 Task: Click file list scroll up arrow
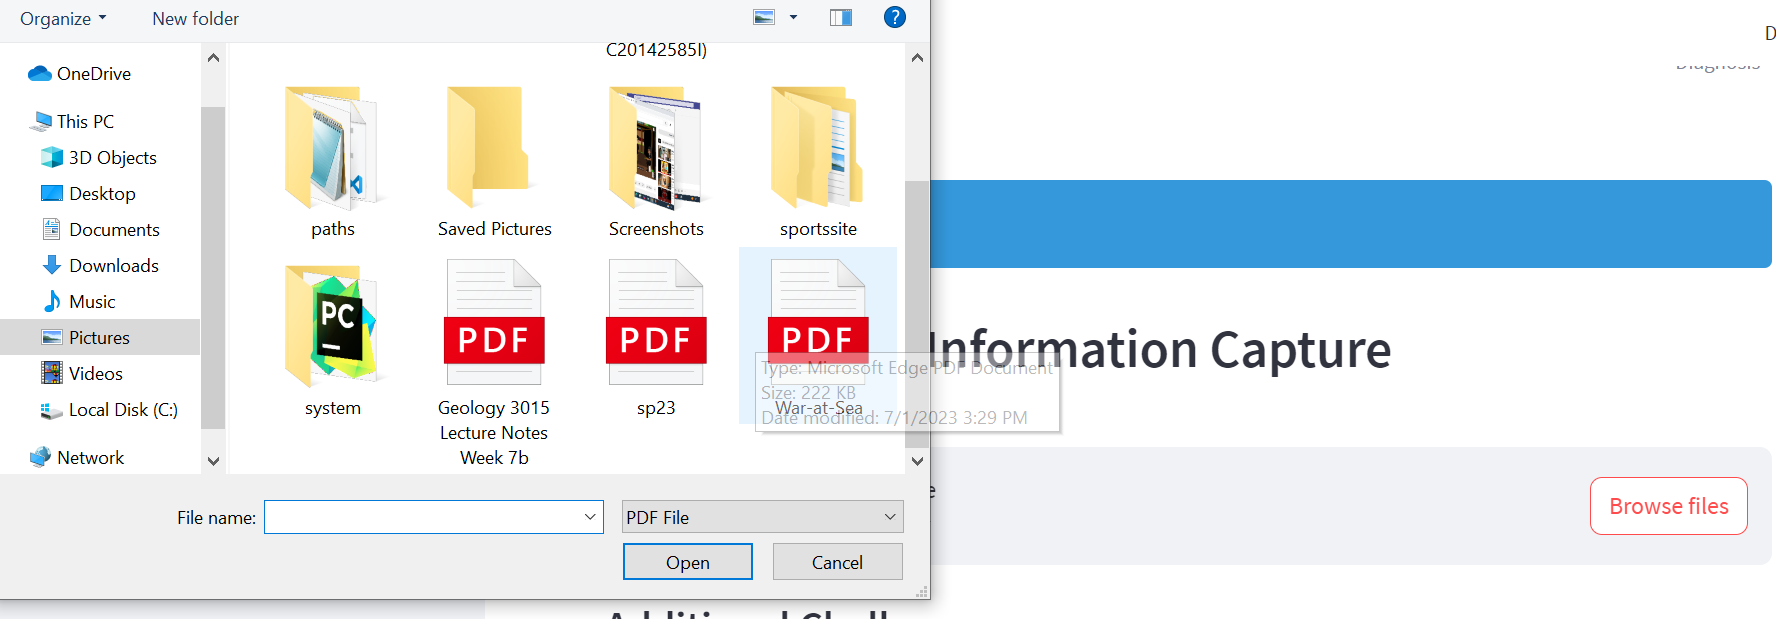click(917, 58)
